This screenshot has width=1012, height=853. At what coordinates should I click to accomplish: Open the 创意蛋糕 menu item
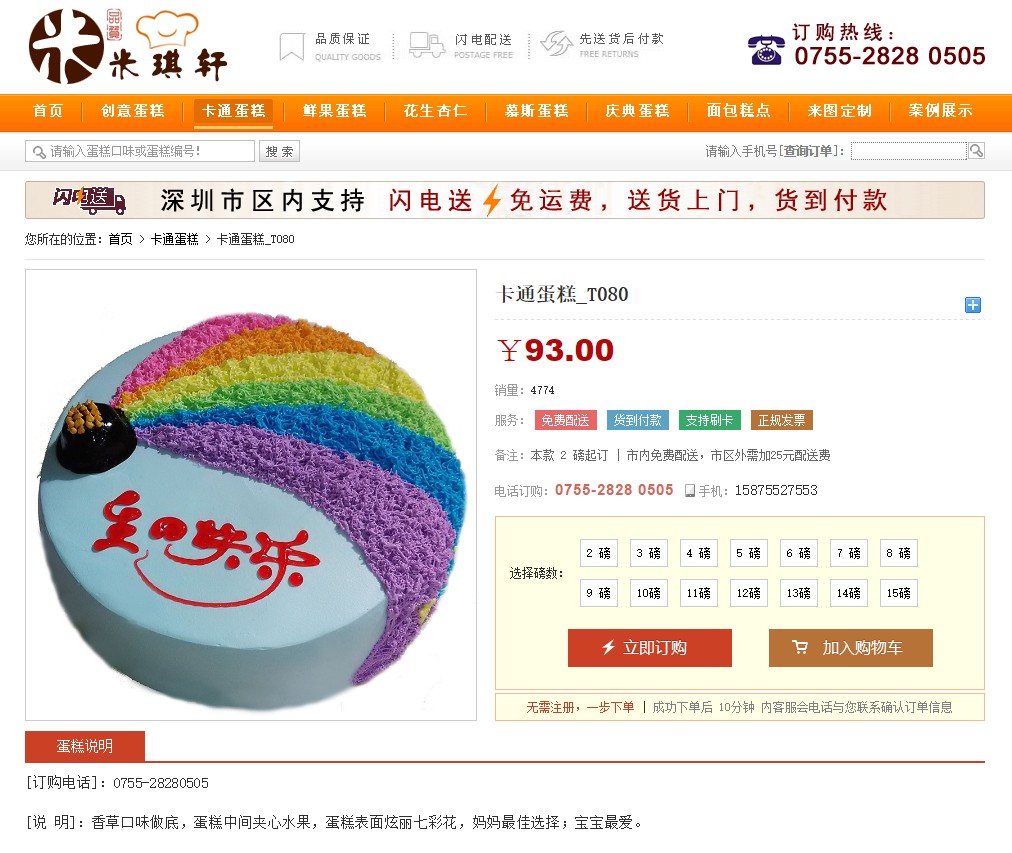pyautogui.click(x=133, y=111)
